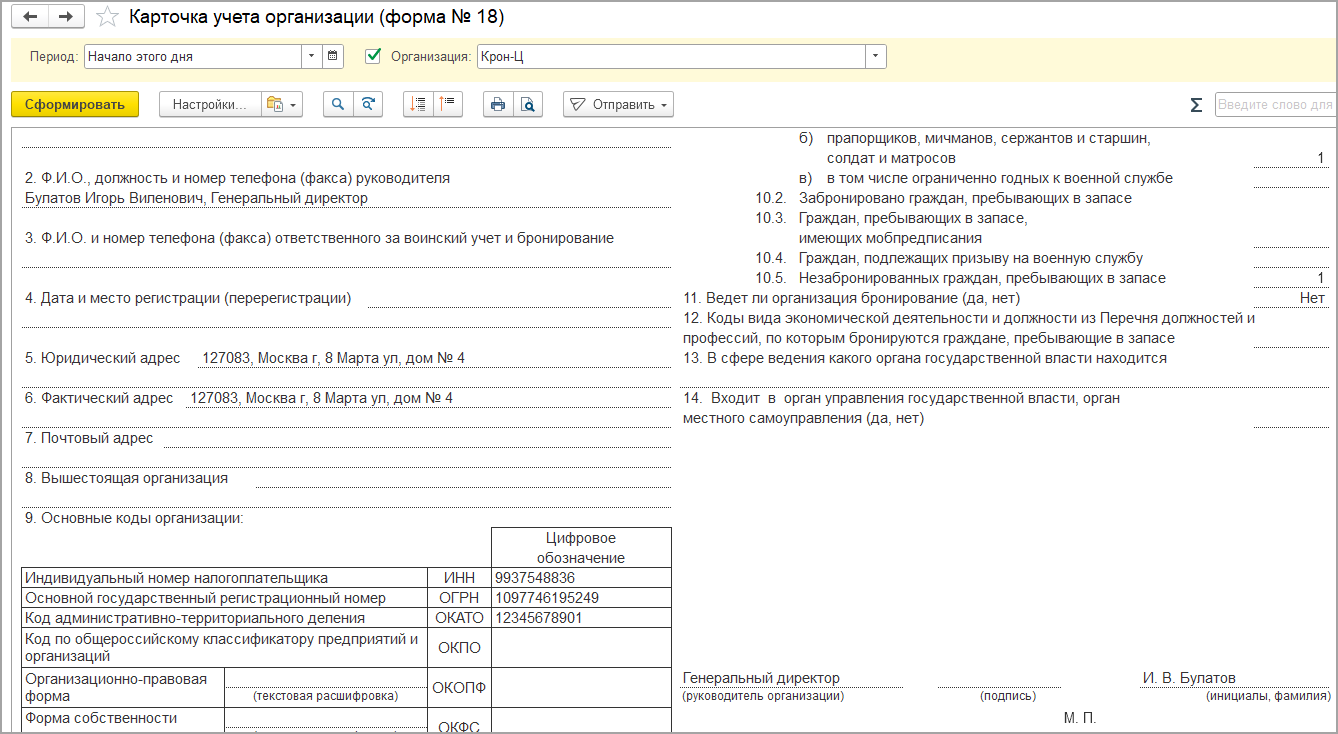Screen dimensions: 1338x734
Task: Go back with the left arrow button
Action: [x=30, y=17]
